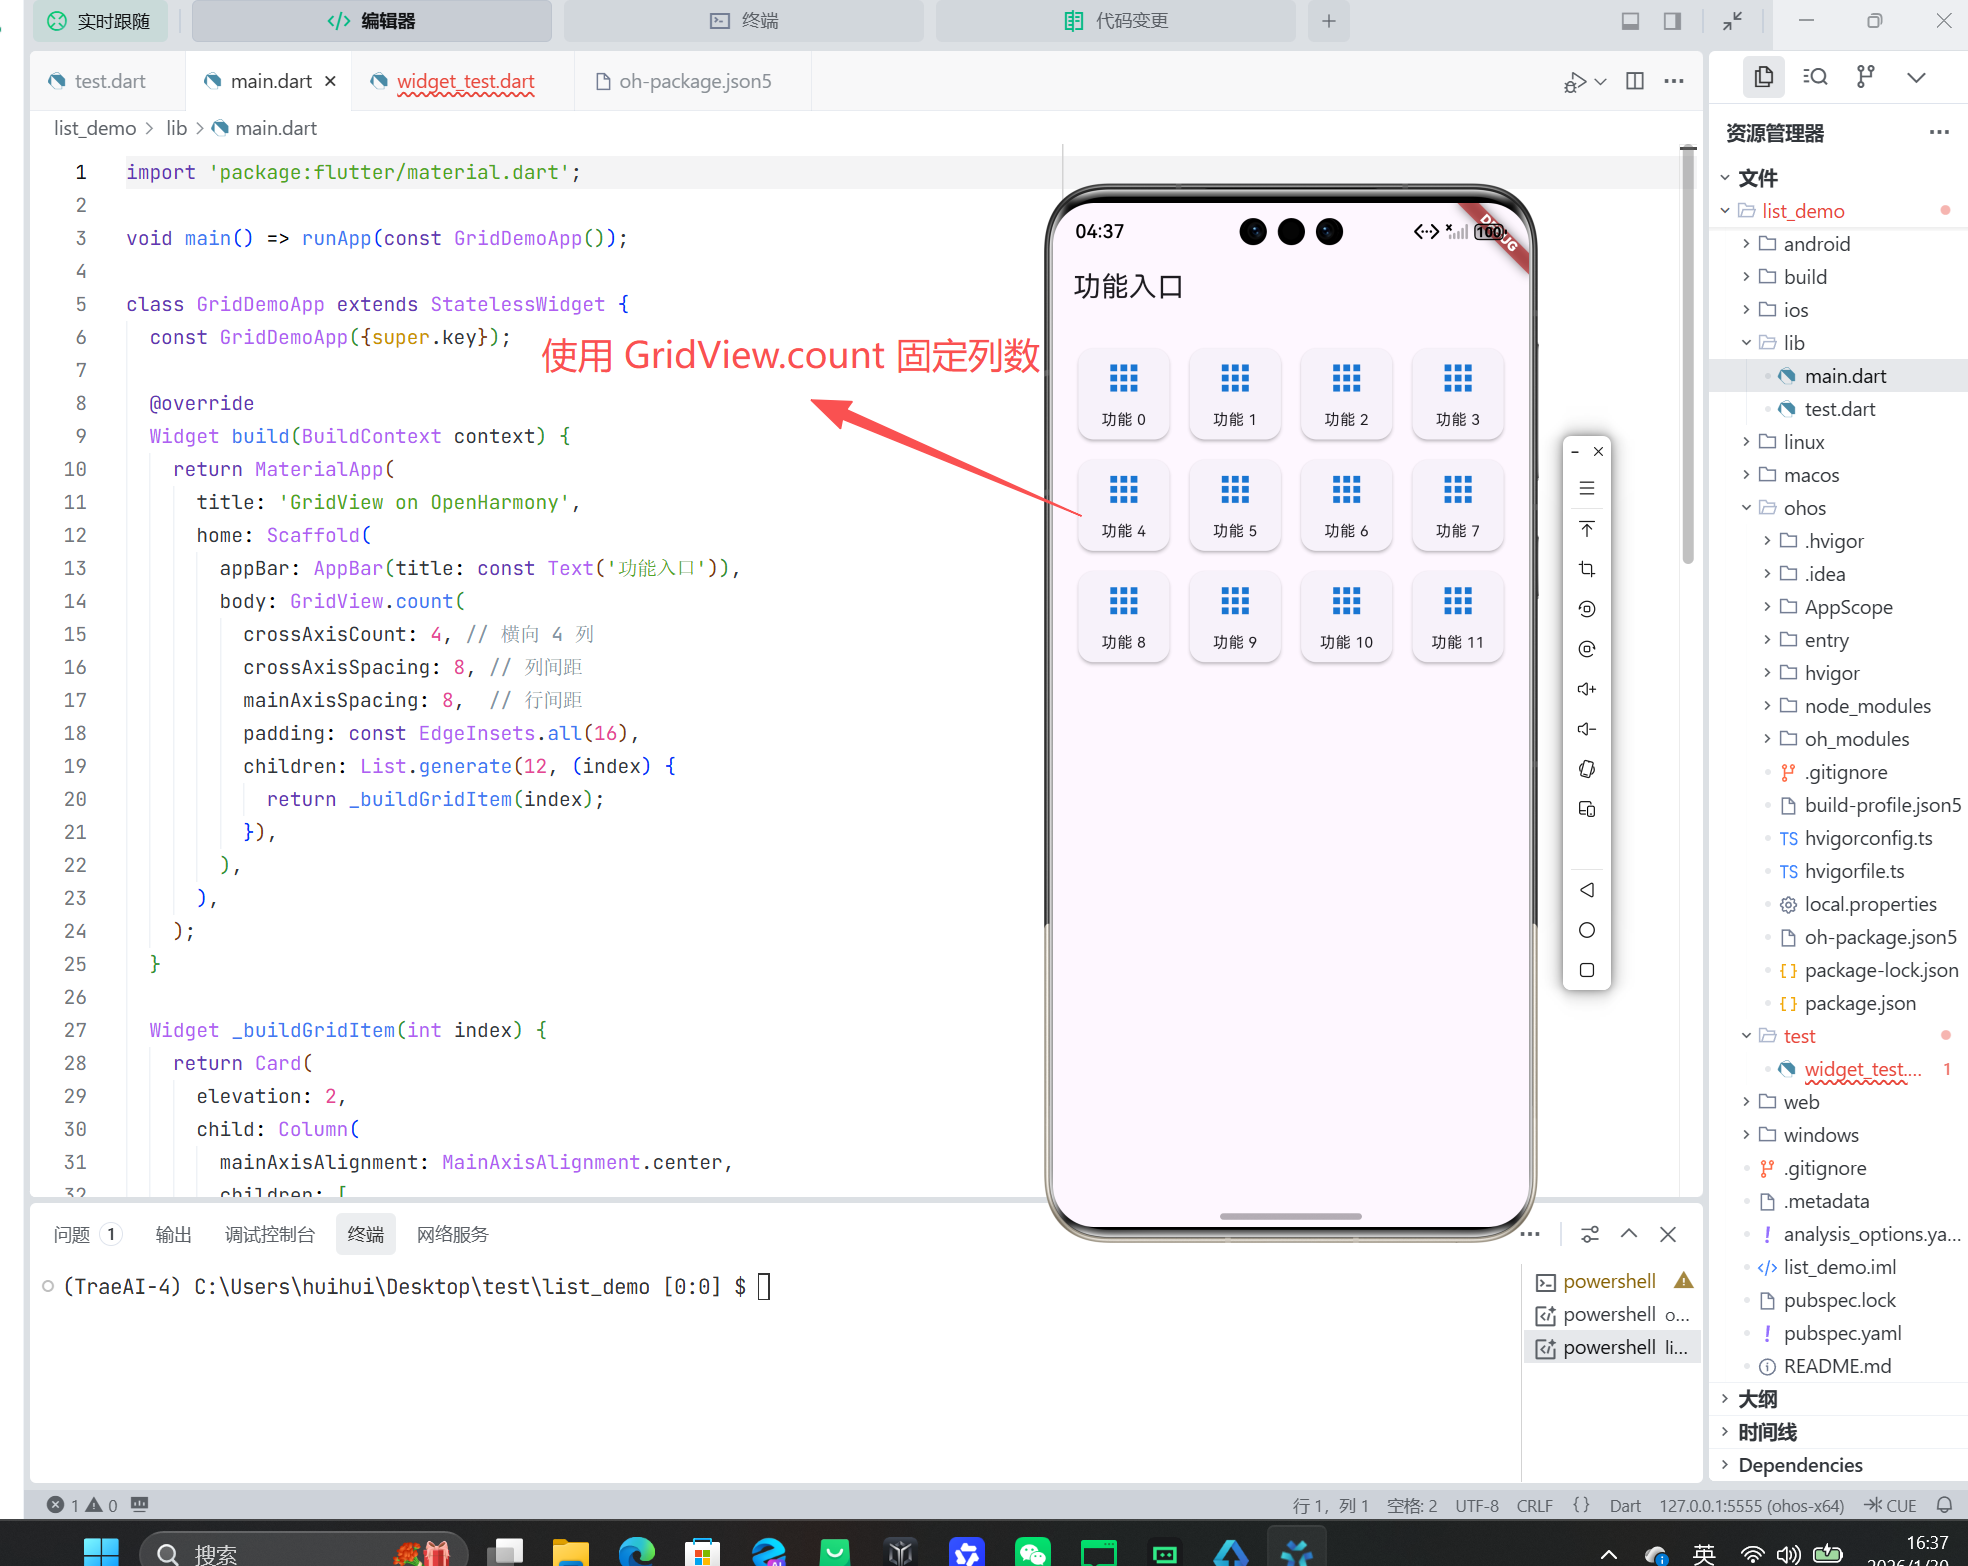Screen dimensions: 1968x1566
Task: Click the emulator volume up icon
Action: 1587,689
